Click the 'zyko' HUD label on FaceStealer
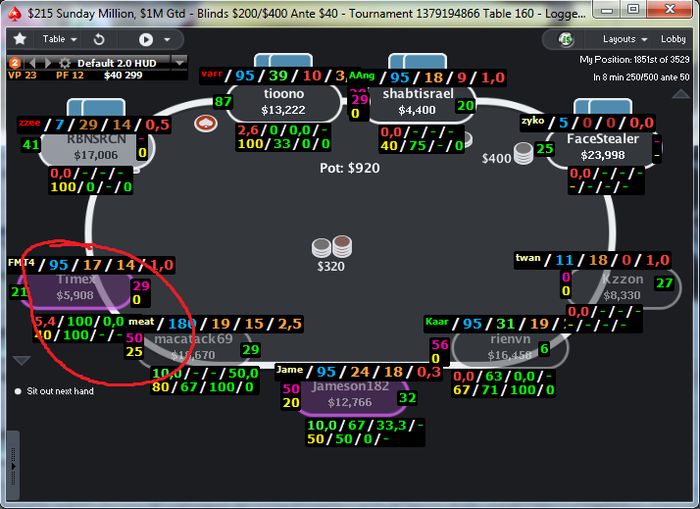700x509 pixels. 533,121
